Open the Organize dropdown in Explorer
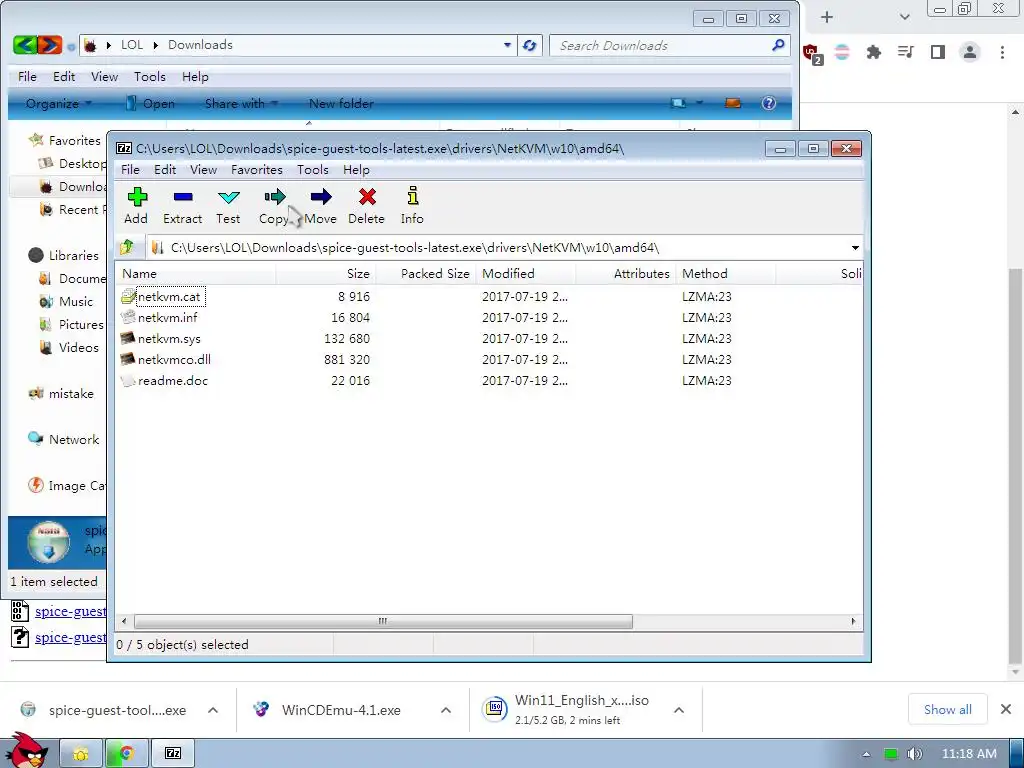Screen dimensions: 1024x768 coord(58,103)
